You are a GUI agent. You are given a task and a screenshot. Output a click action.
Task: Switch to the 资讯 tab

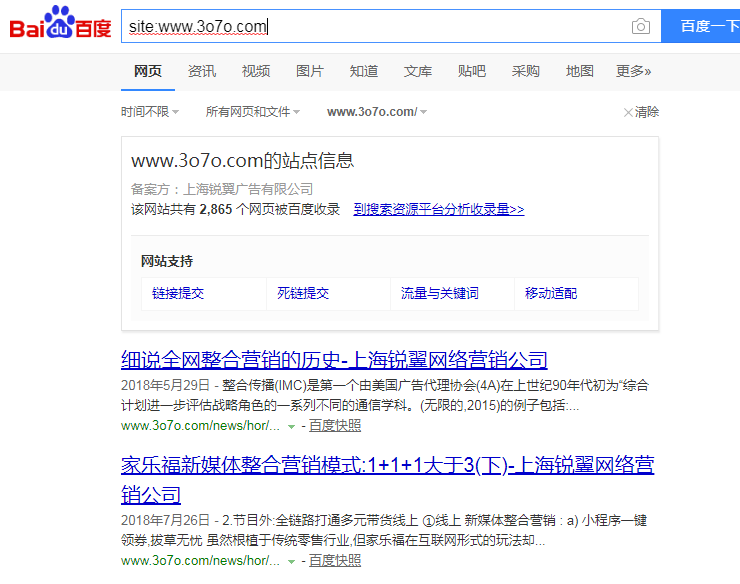pos(202,71)
